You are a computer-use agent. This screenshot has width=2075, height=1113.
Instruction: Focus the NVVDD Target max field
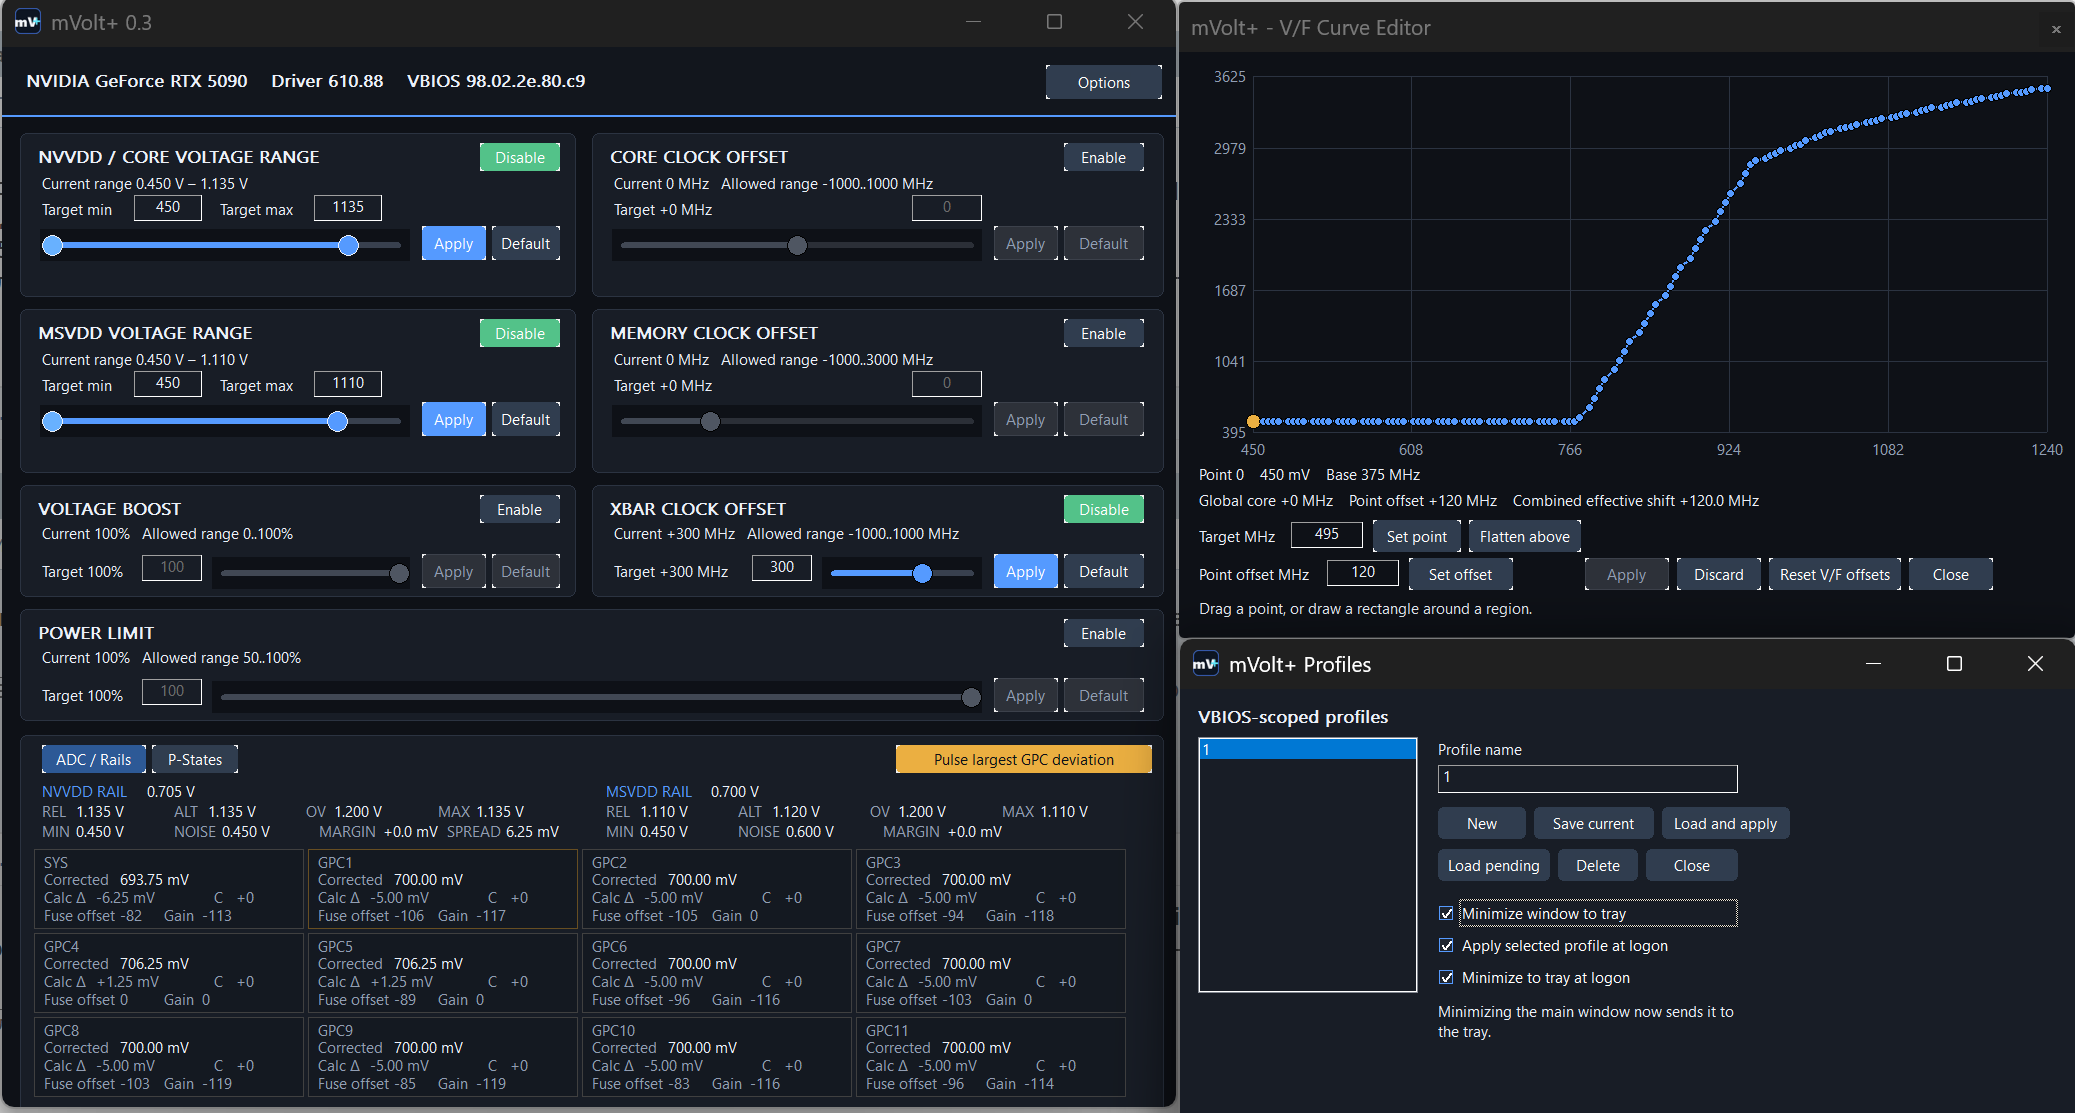pyautogui.click(x=348, y=207)
